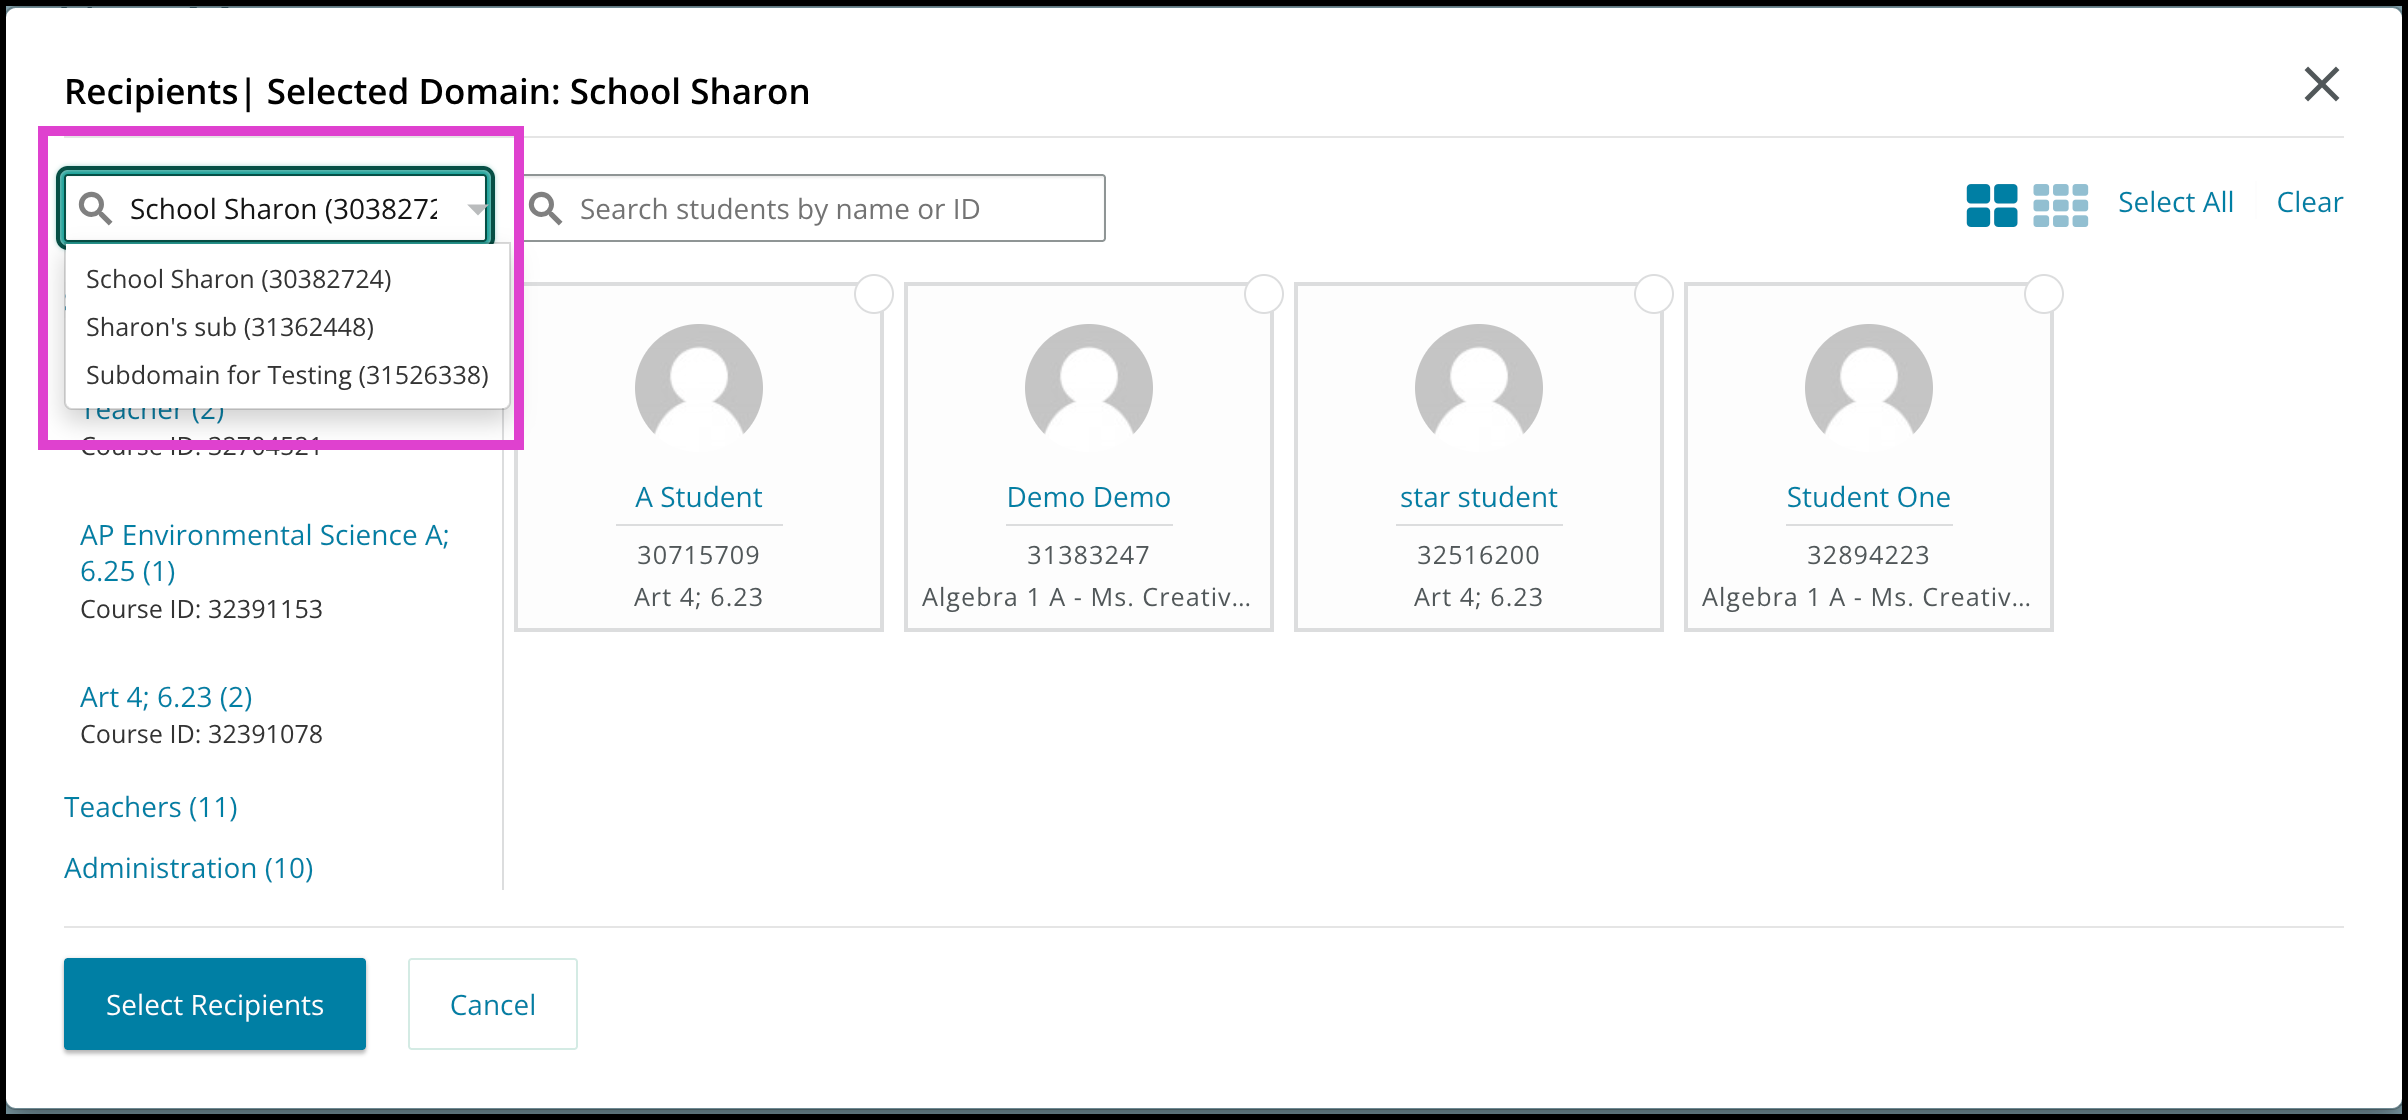Collapse the domain dropdown arrow
Screen dimensions: 2408x1120
tap(477, 209)
